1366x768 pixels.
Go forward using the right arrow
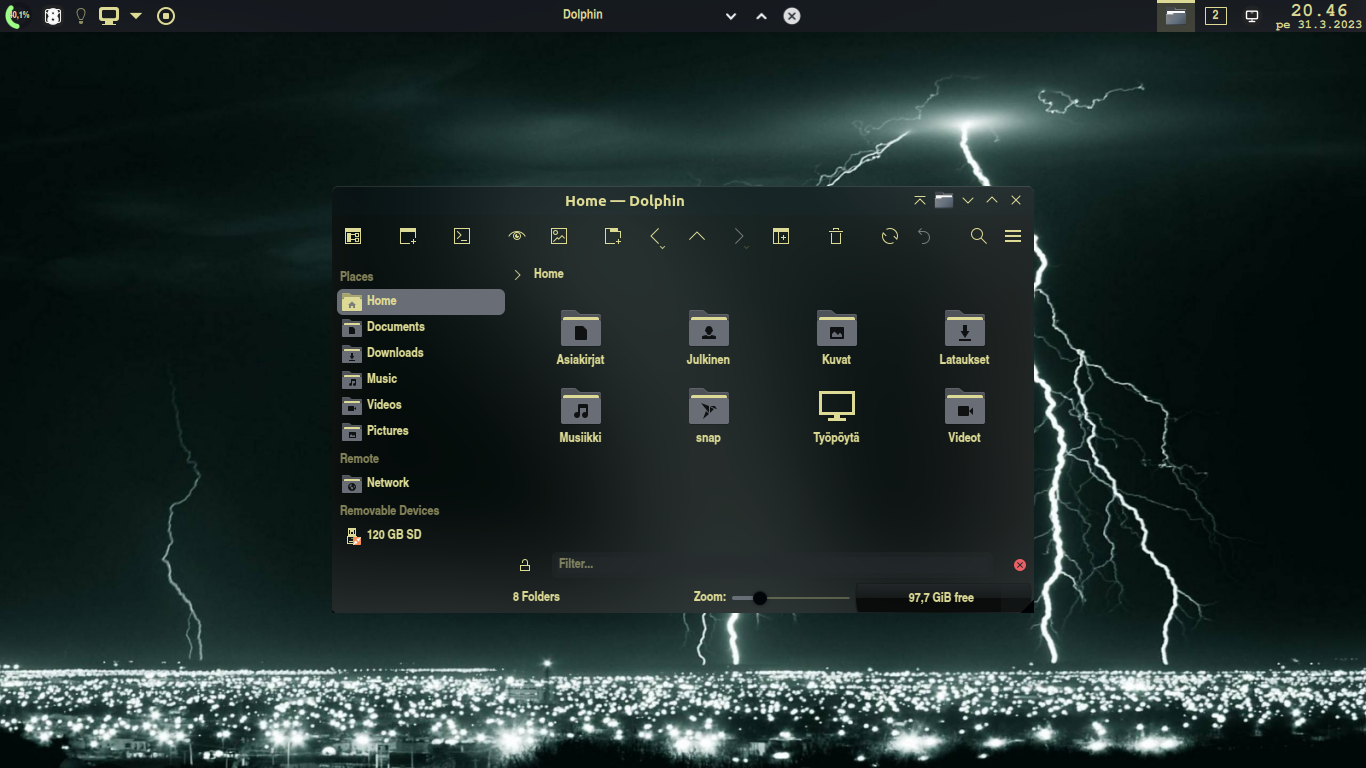739,237
